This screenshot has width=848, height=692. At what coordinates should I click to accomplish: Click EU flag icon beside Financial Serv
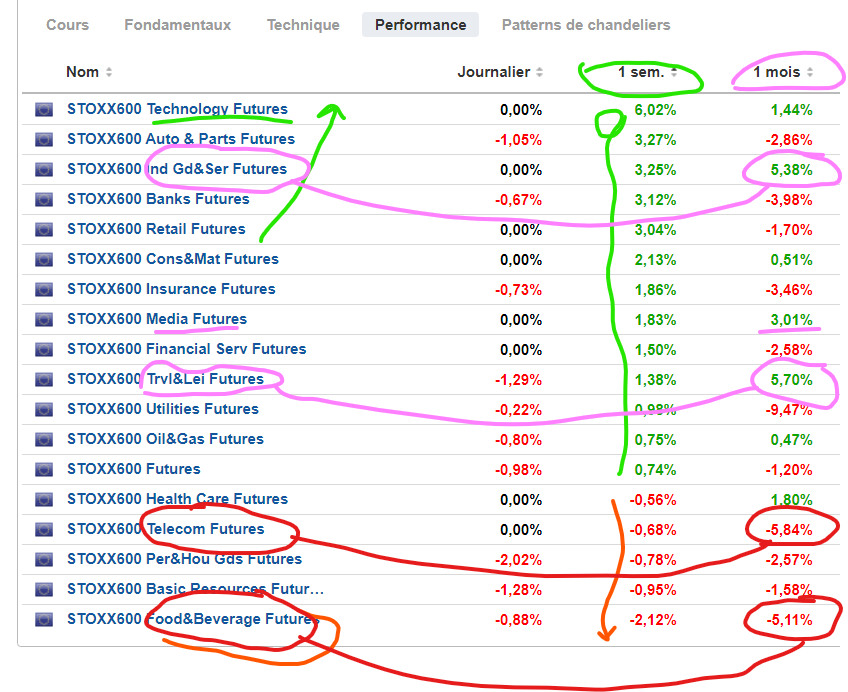pos(44,350)
